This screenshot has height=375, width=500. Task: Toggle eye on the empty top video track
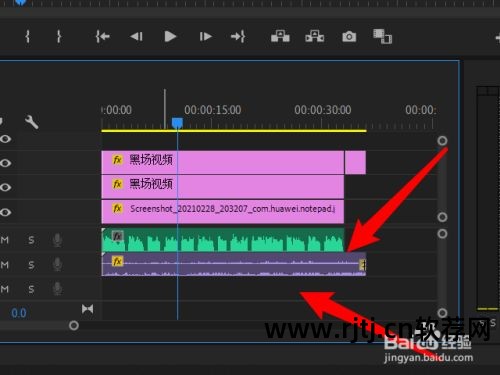tap(5, 139)
